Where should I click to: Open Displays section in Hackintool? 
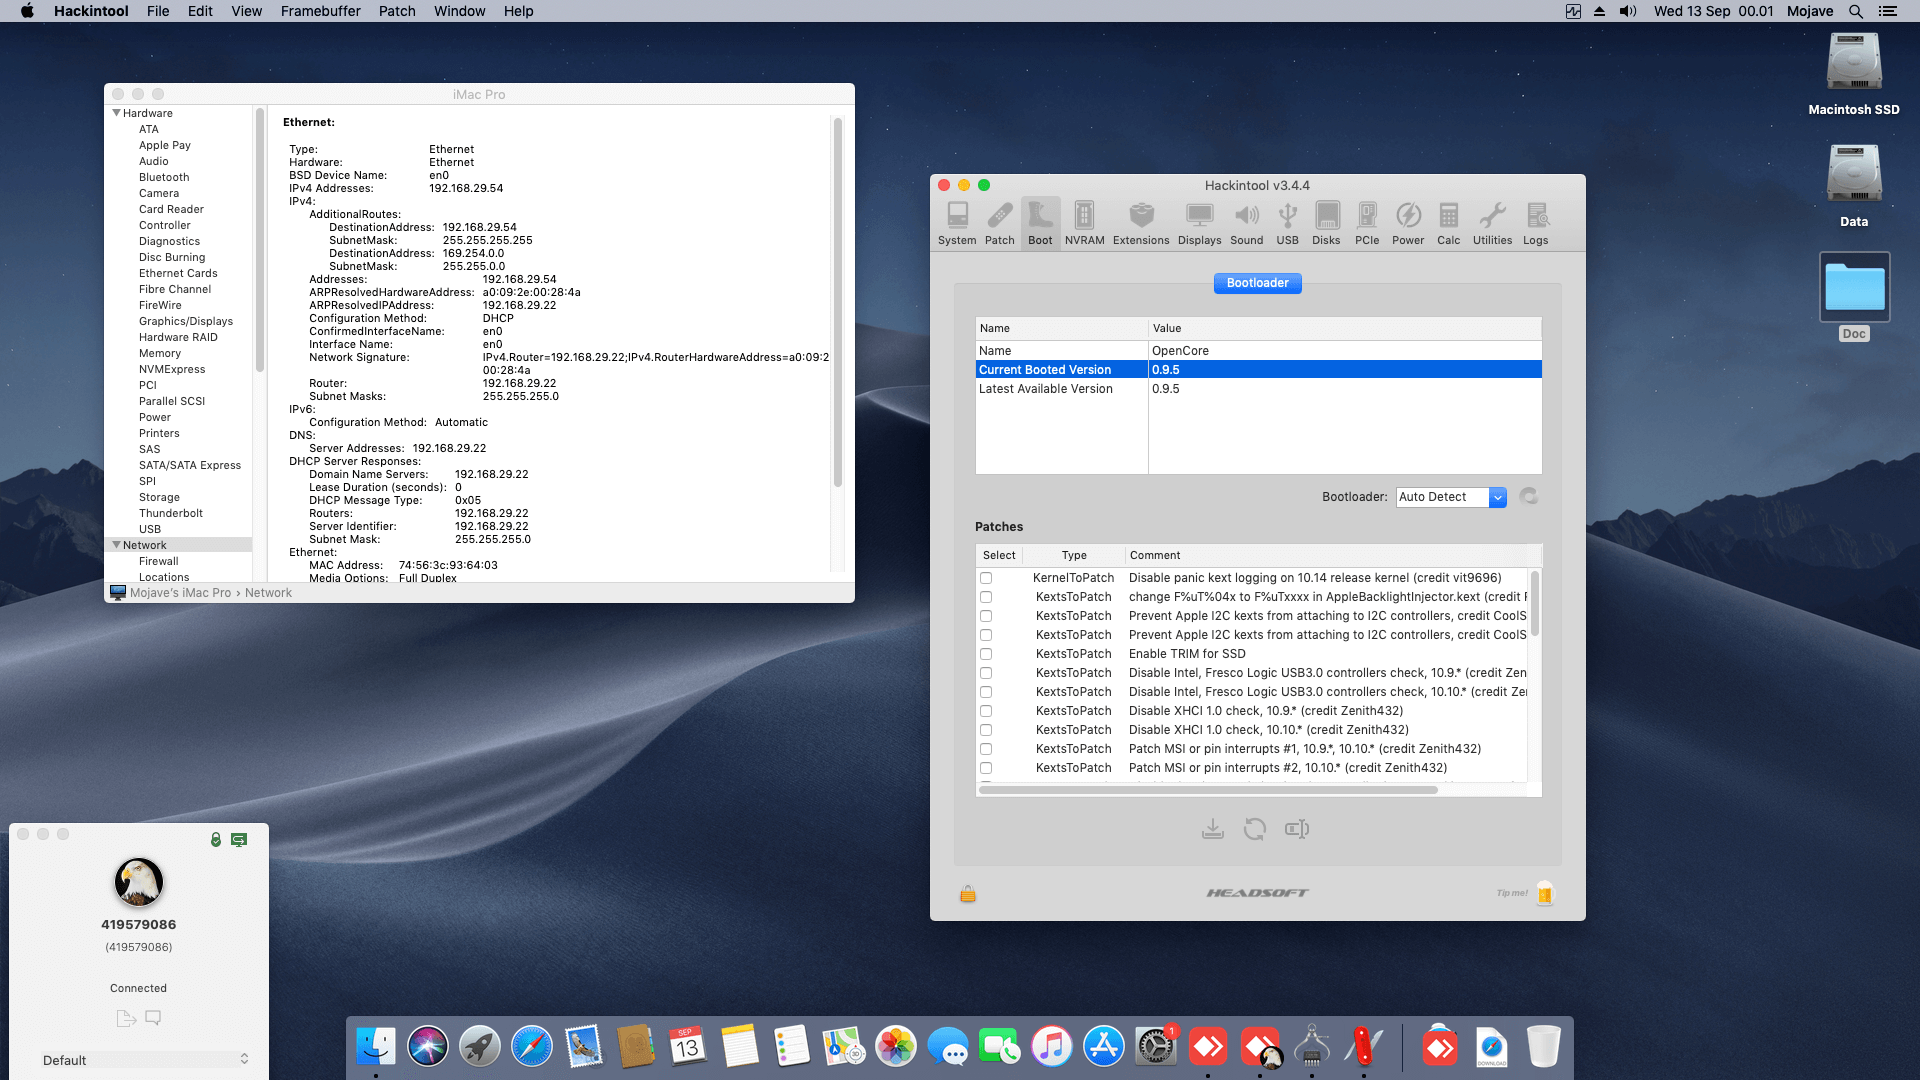1199,224
